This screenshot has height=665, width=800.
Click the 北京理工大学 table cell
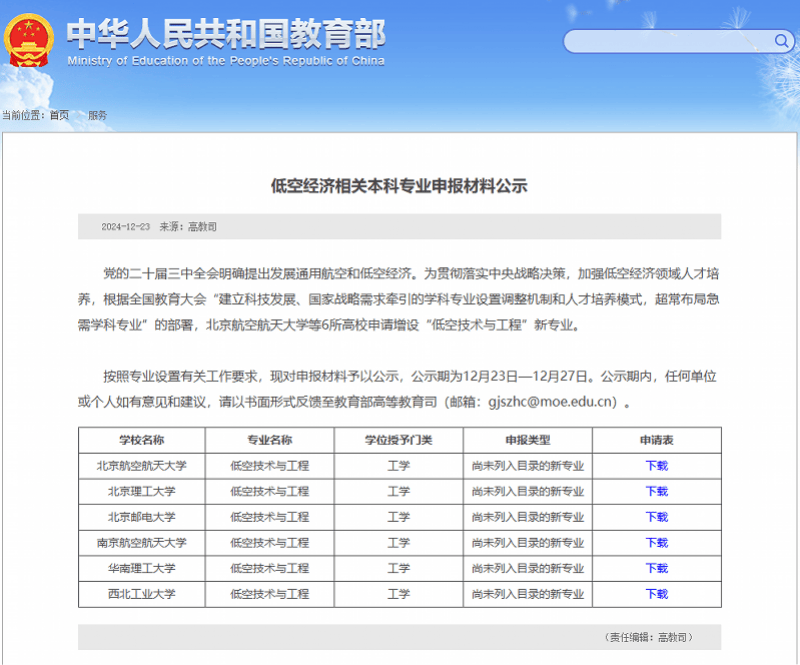[141, 491]
